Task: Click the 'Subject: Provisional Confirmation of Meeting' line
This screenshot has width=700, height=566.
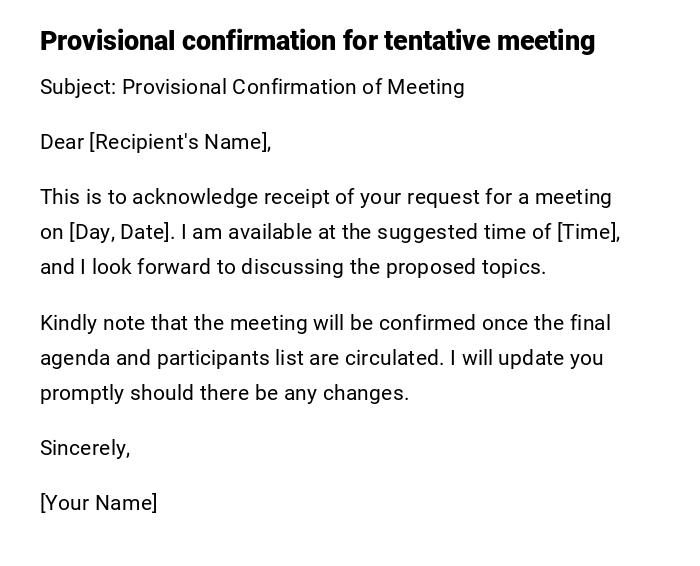Action: point(252,87)
